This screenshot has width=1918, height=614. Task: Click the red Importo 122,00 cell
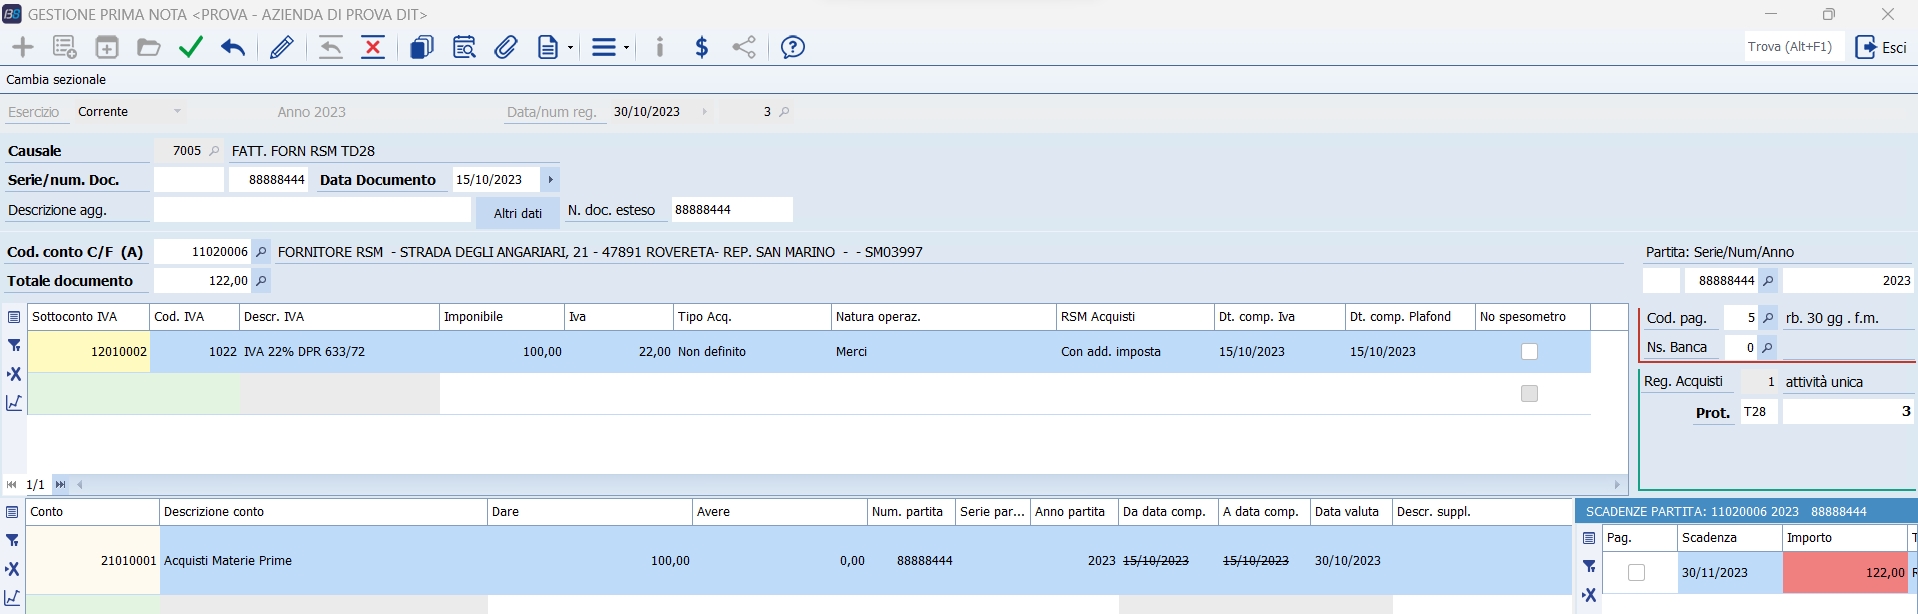(1845, 573)
